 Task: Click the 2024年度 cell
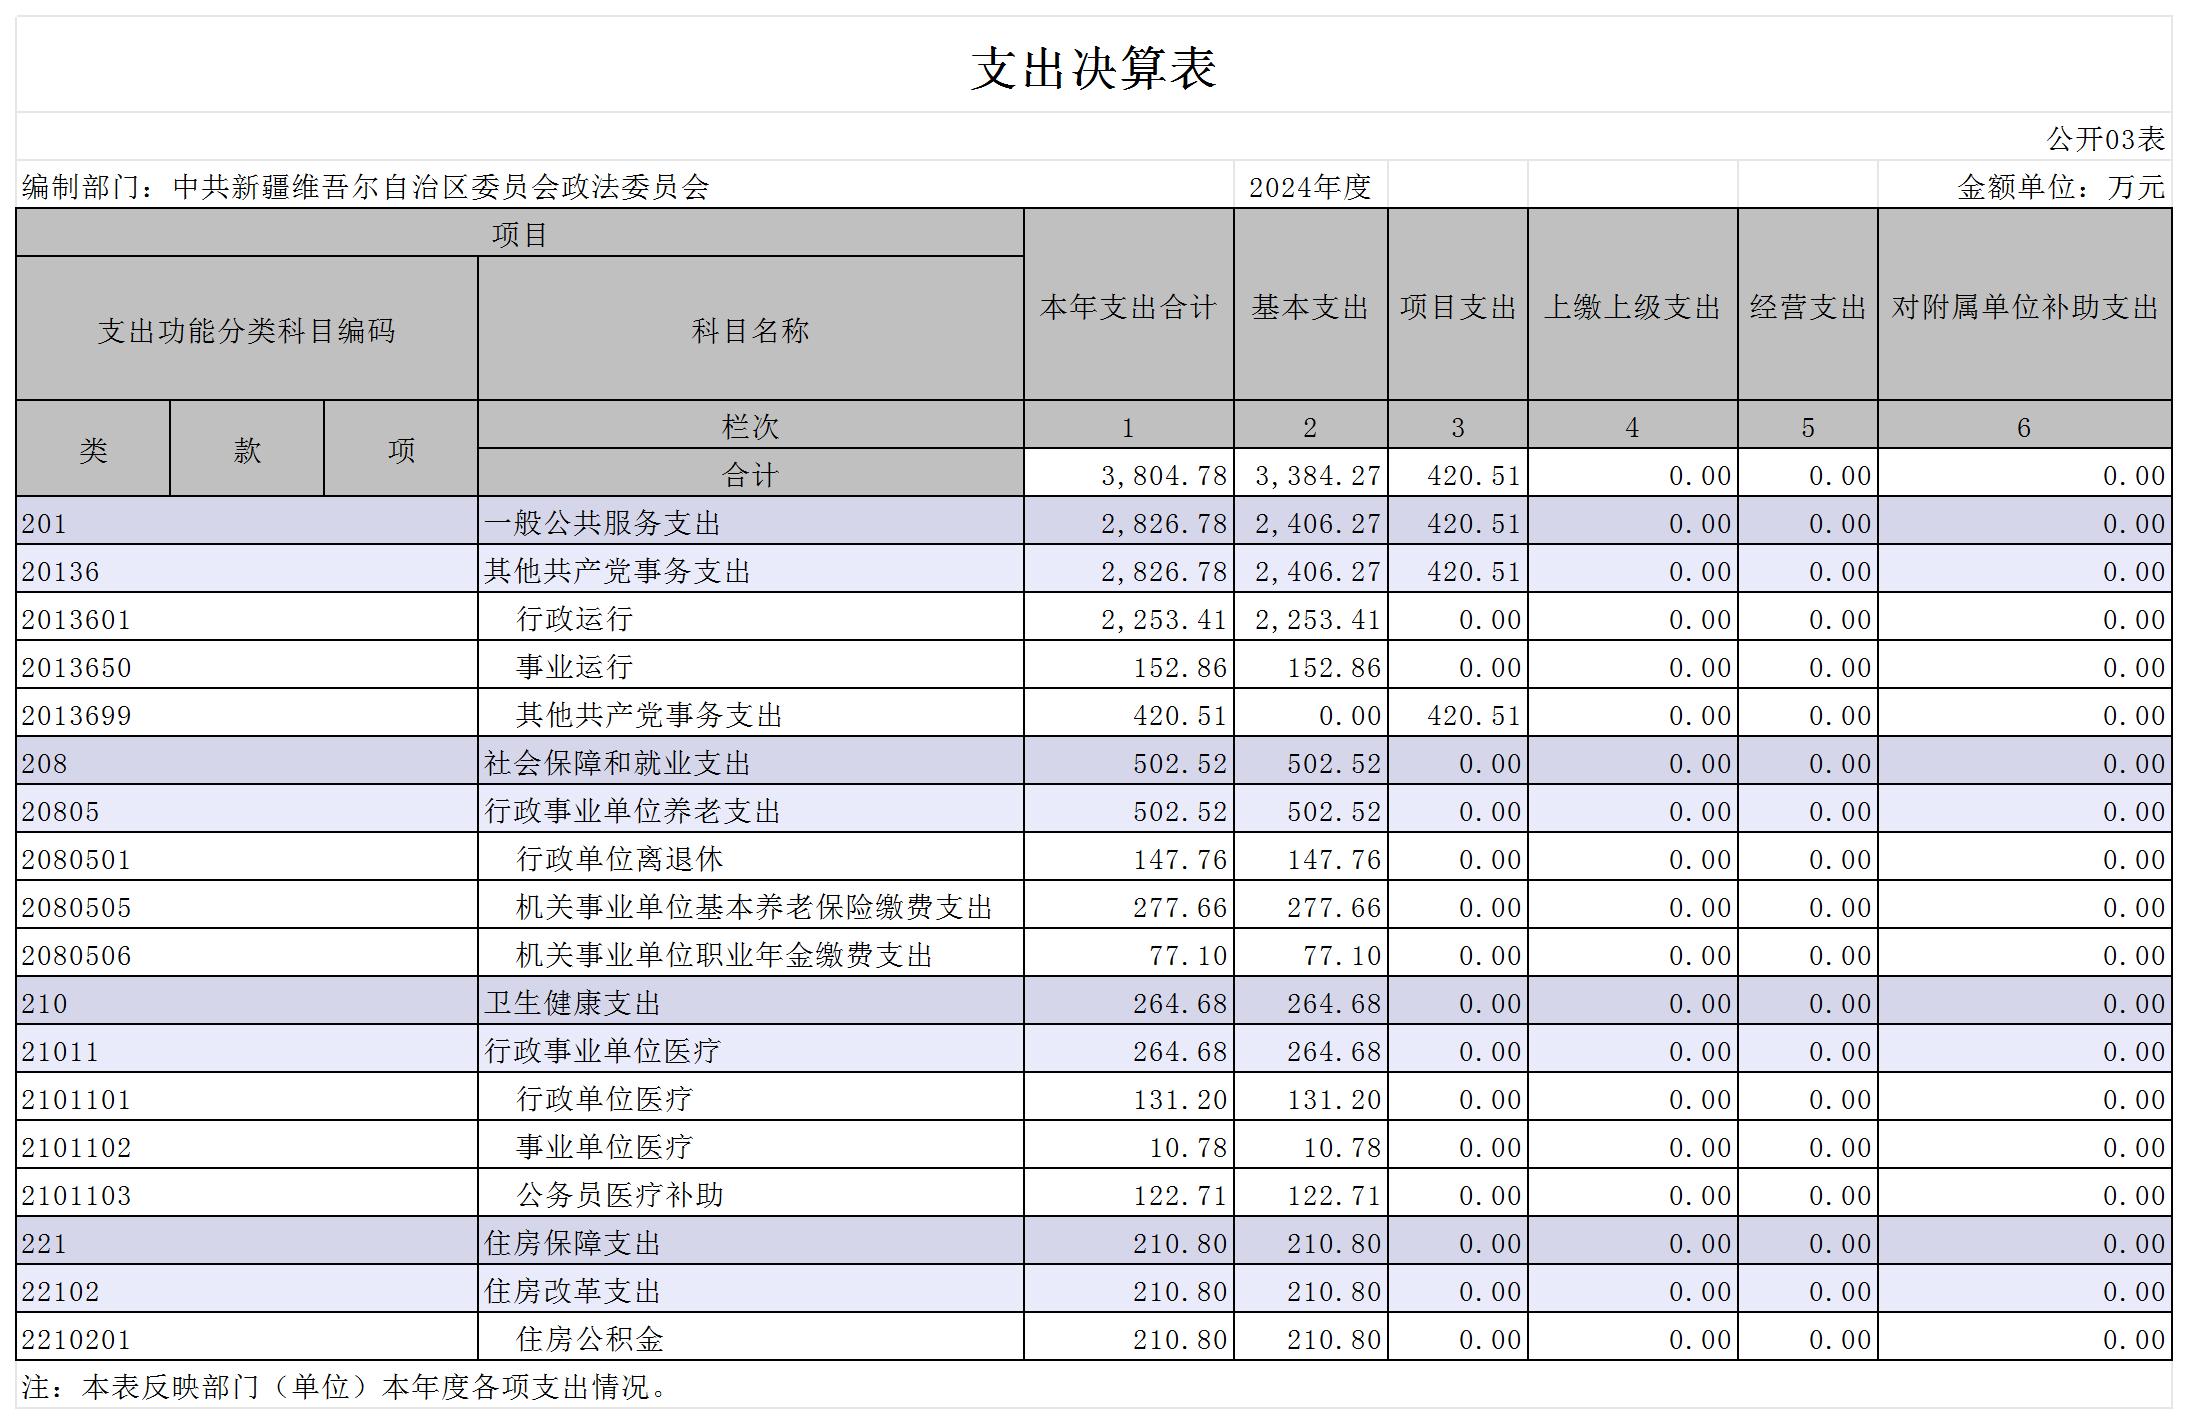click(x=1309, y=187)
